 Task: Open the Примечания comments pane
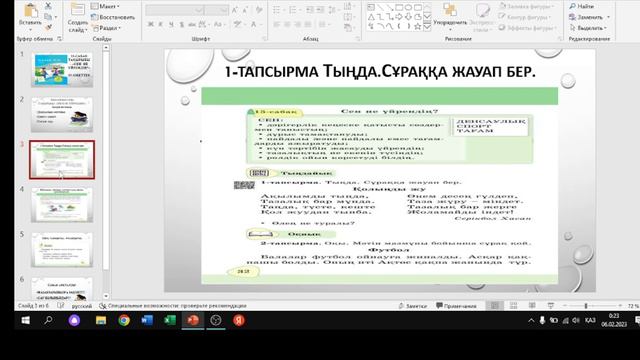pos(456,306)
